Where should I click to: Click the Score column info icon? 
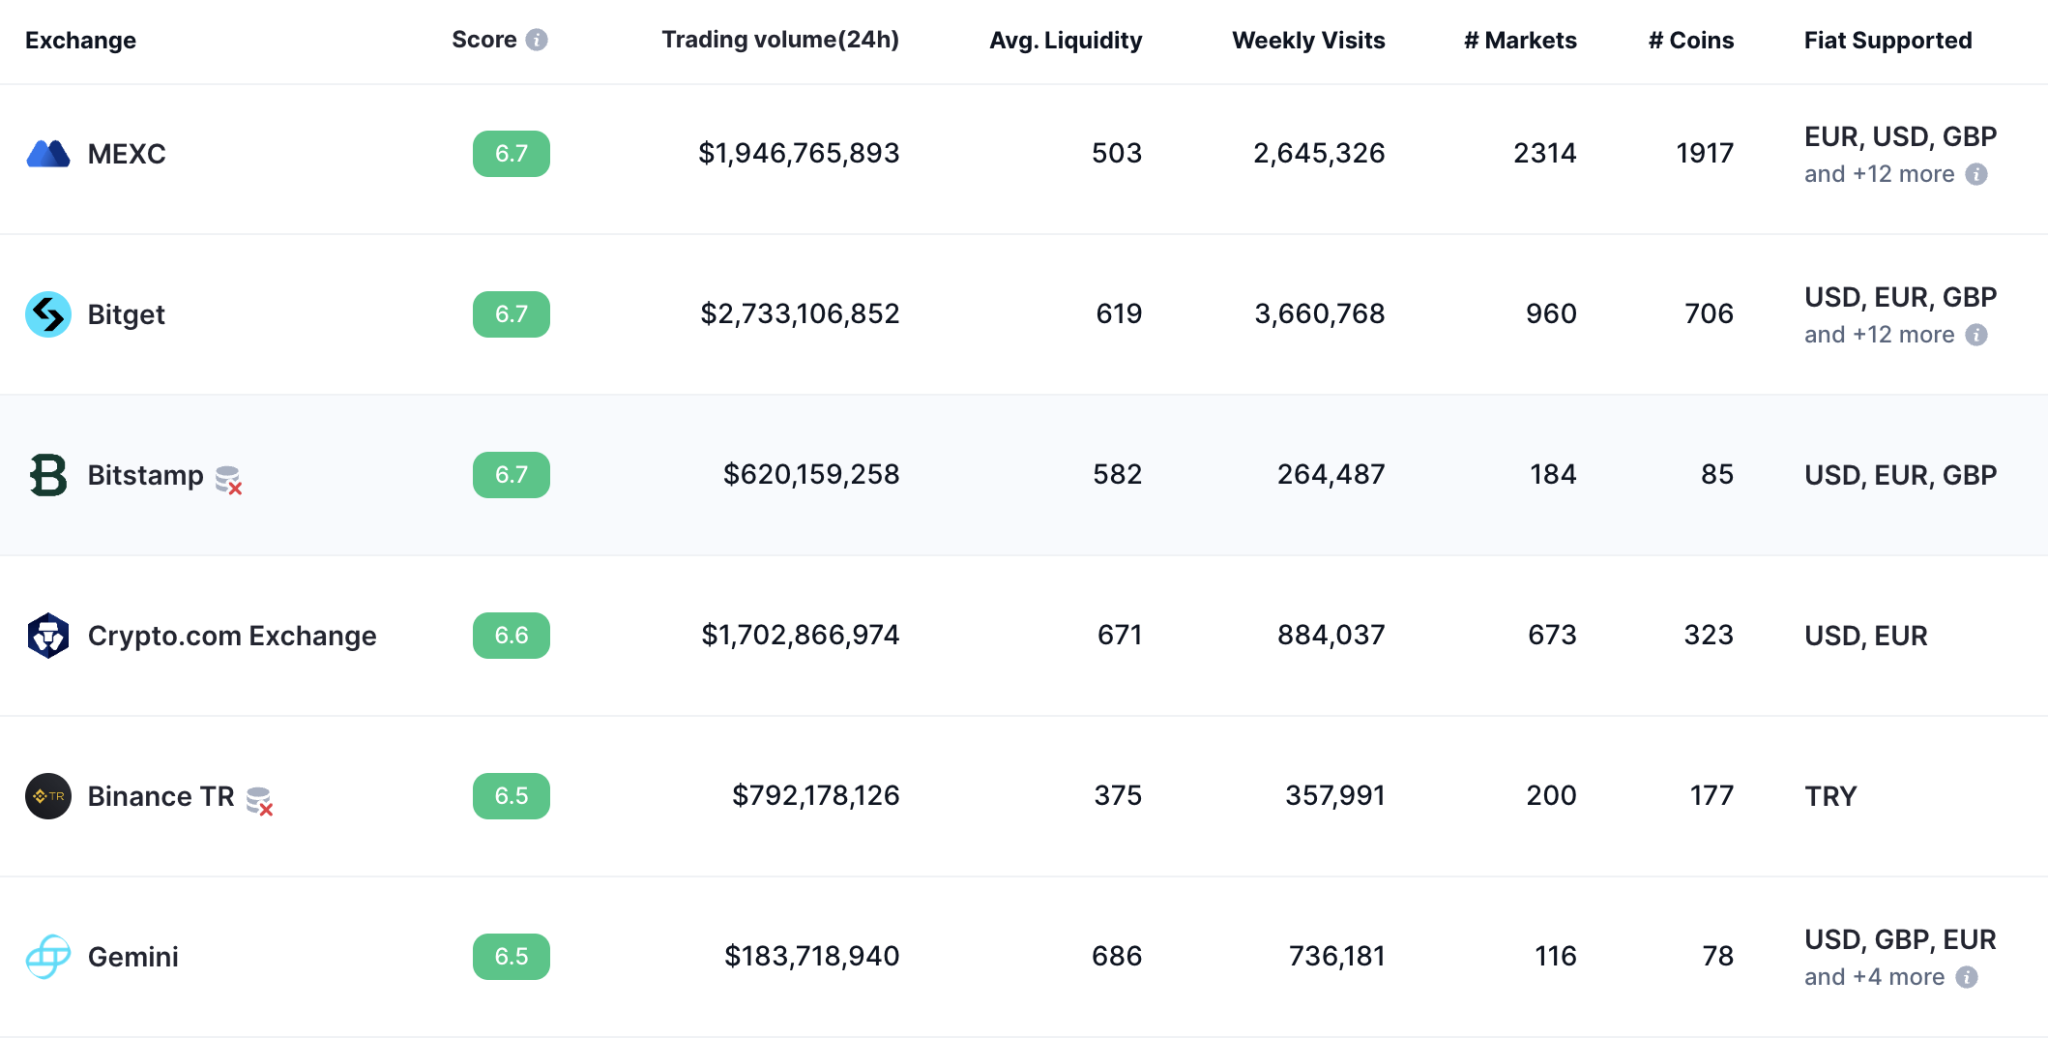click(537, 40)
